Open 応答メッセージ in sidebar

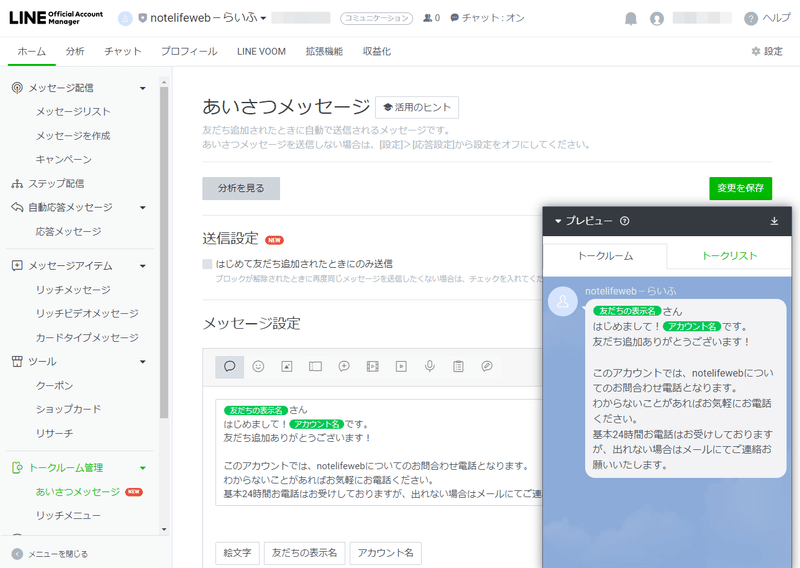tap(68, 232)
